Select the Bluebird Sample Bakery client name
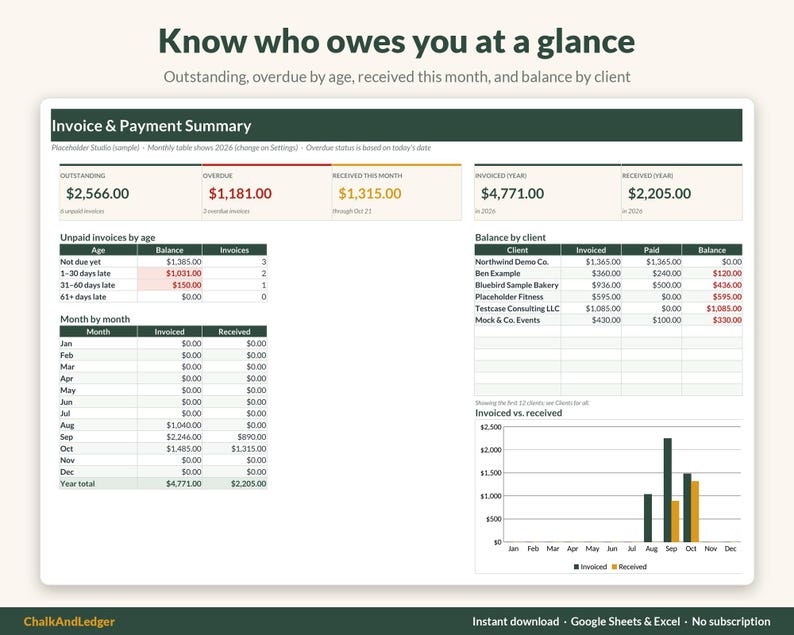Image resolution: width=794 pixels, height=635 pixels. pos(517,285)
